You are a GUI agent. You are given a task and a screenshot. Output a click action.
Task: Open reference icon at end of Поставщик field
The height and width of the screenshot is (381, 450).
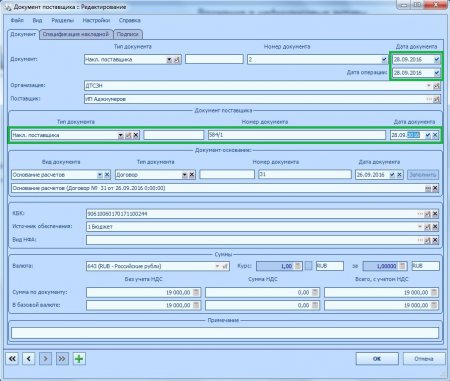pyautogui.click(x=436, y=99)
